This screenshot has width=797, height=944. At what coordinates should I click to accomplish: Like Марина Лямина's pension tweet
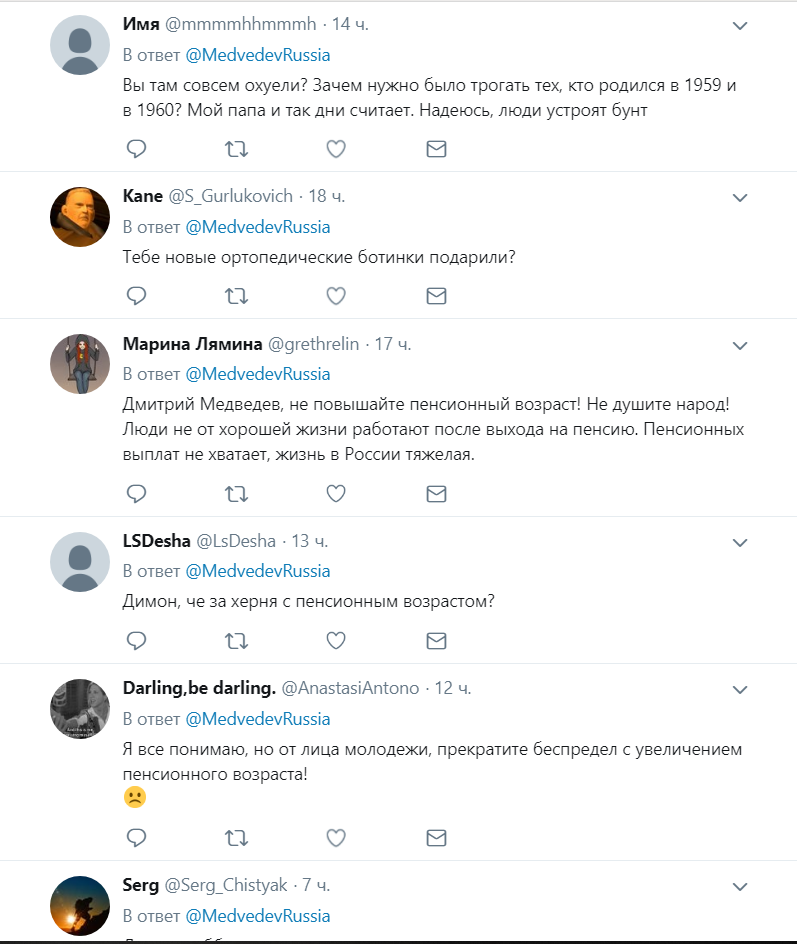(336, 493)
